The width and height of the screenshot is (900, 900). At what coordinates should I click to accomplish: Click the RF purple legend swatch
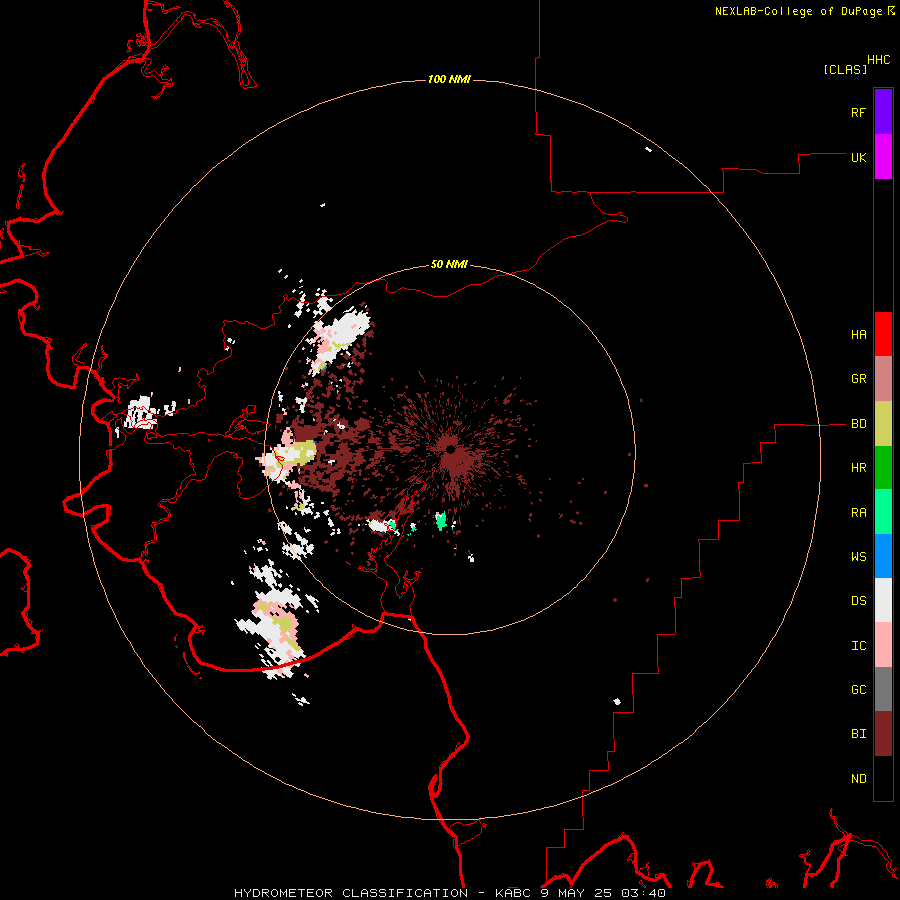click(x=883, y=112)
